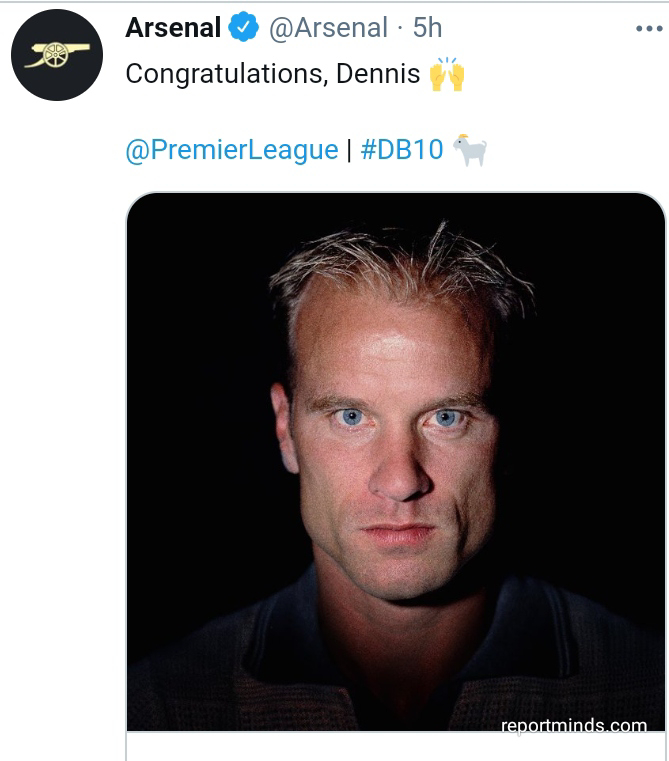Click the blue verified badge

click(245, 28)
